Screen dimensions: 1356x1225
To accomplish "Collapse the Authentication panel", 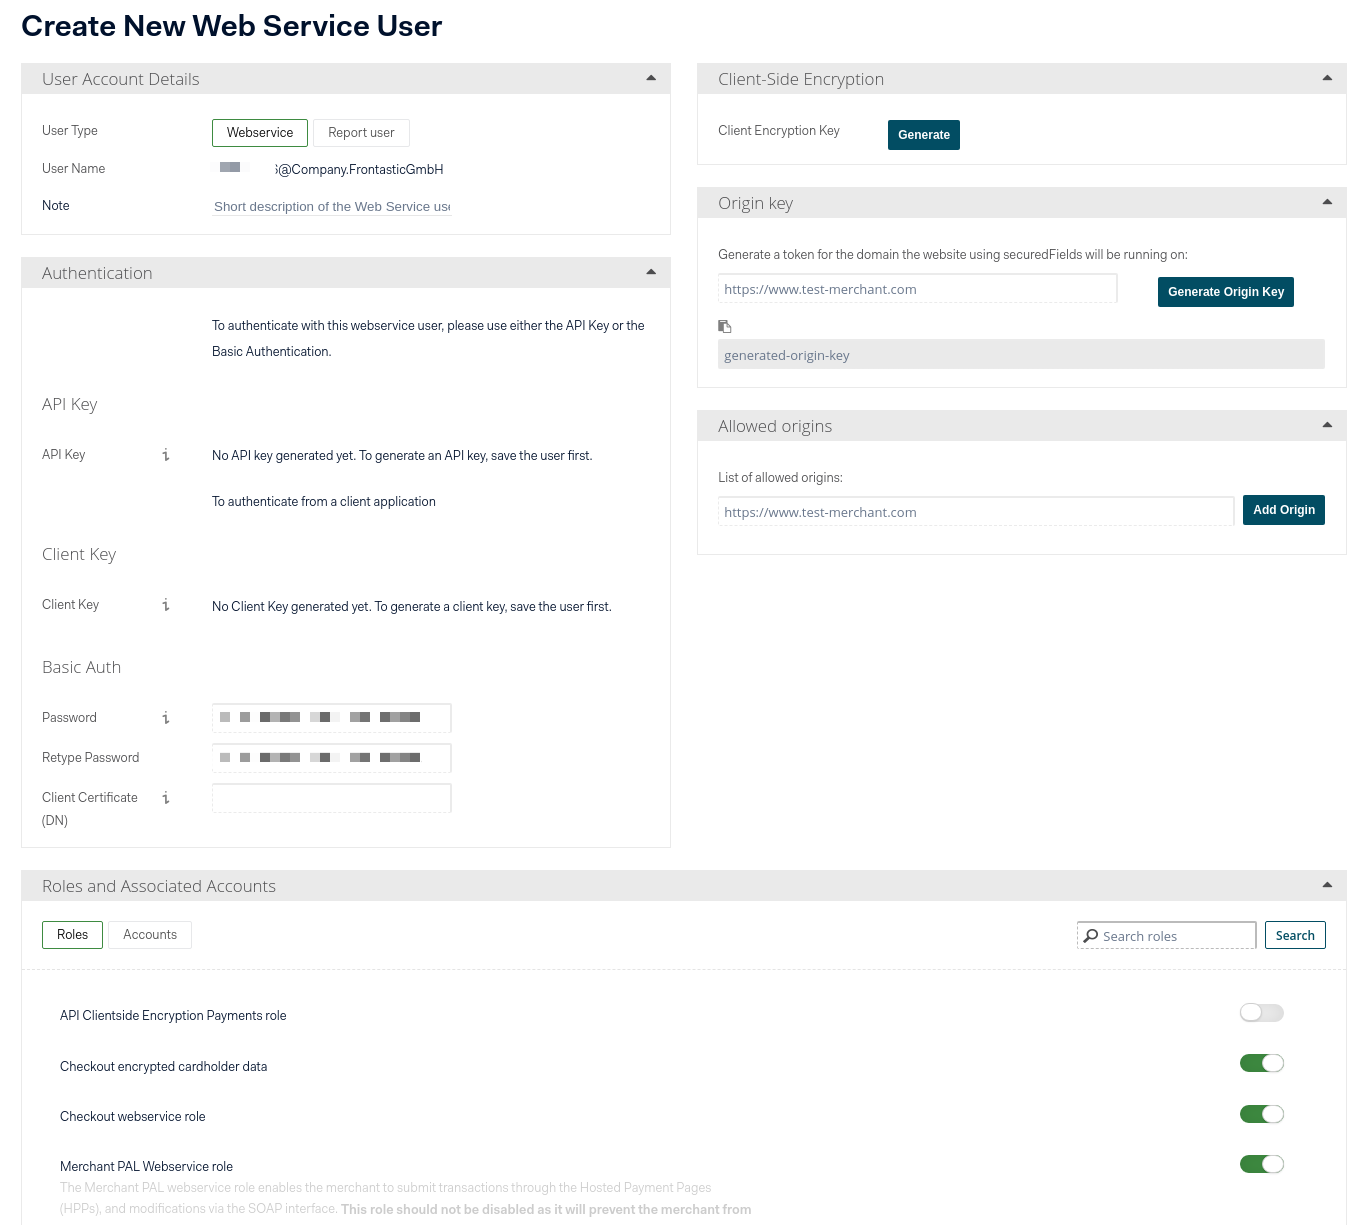I will (651, 272).
